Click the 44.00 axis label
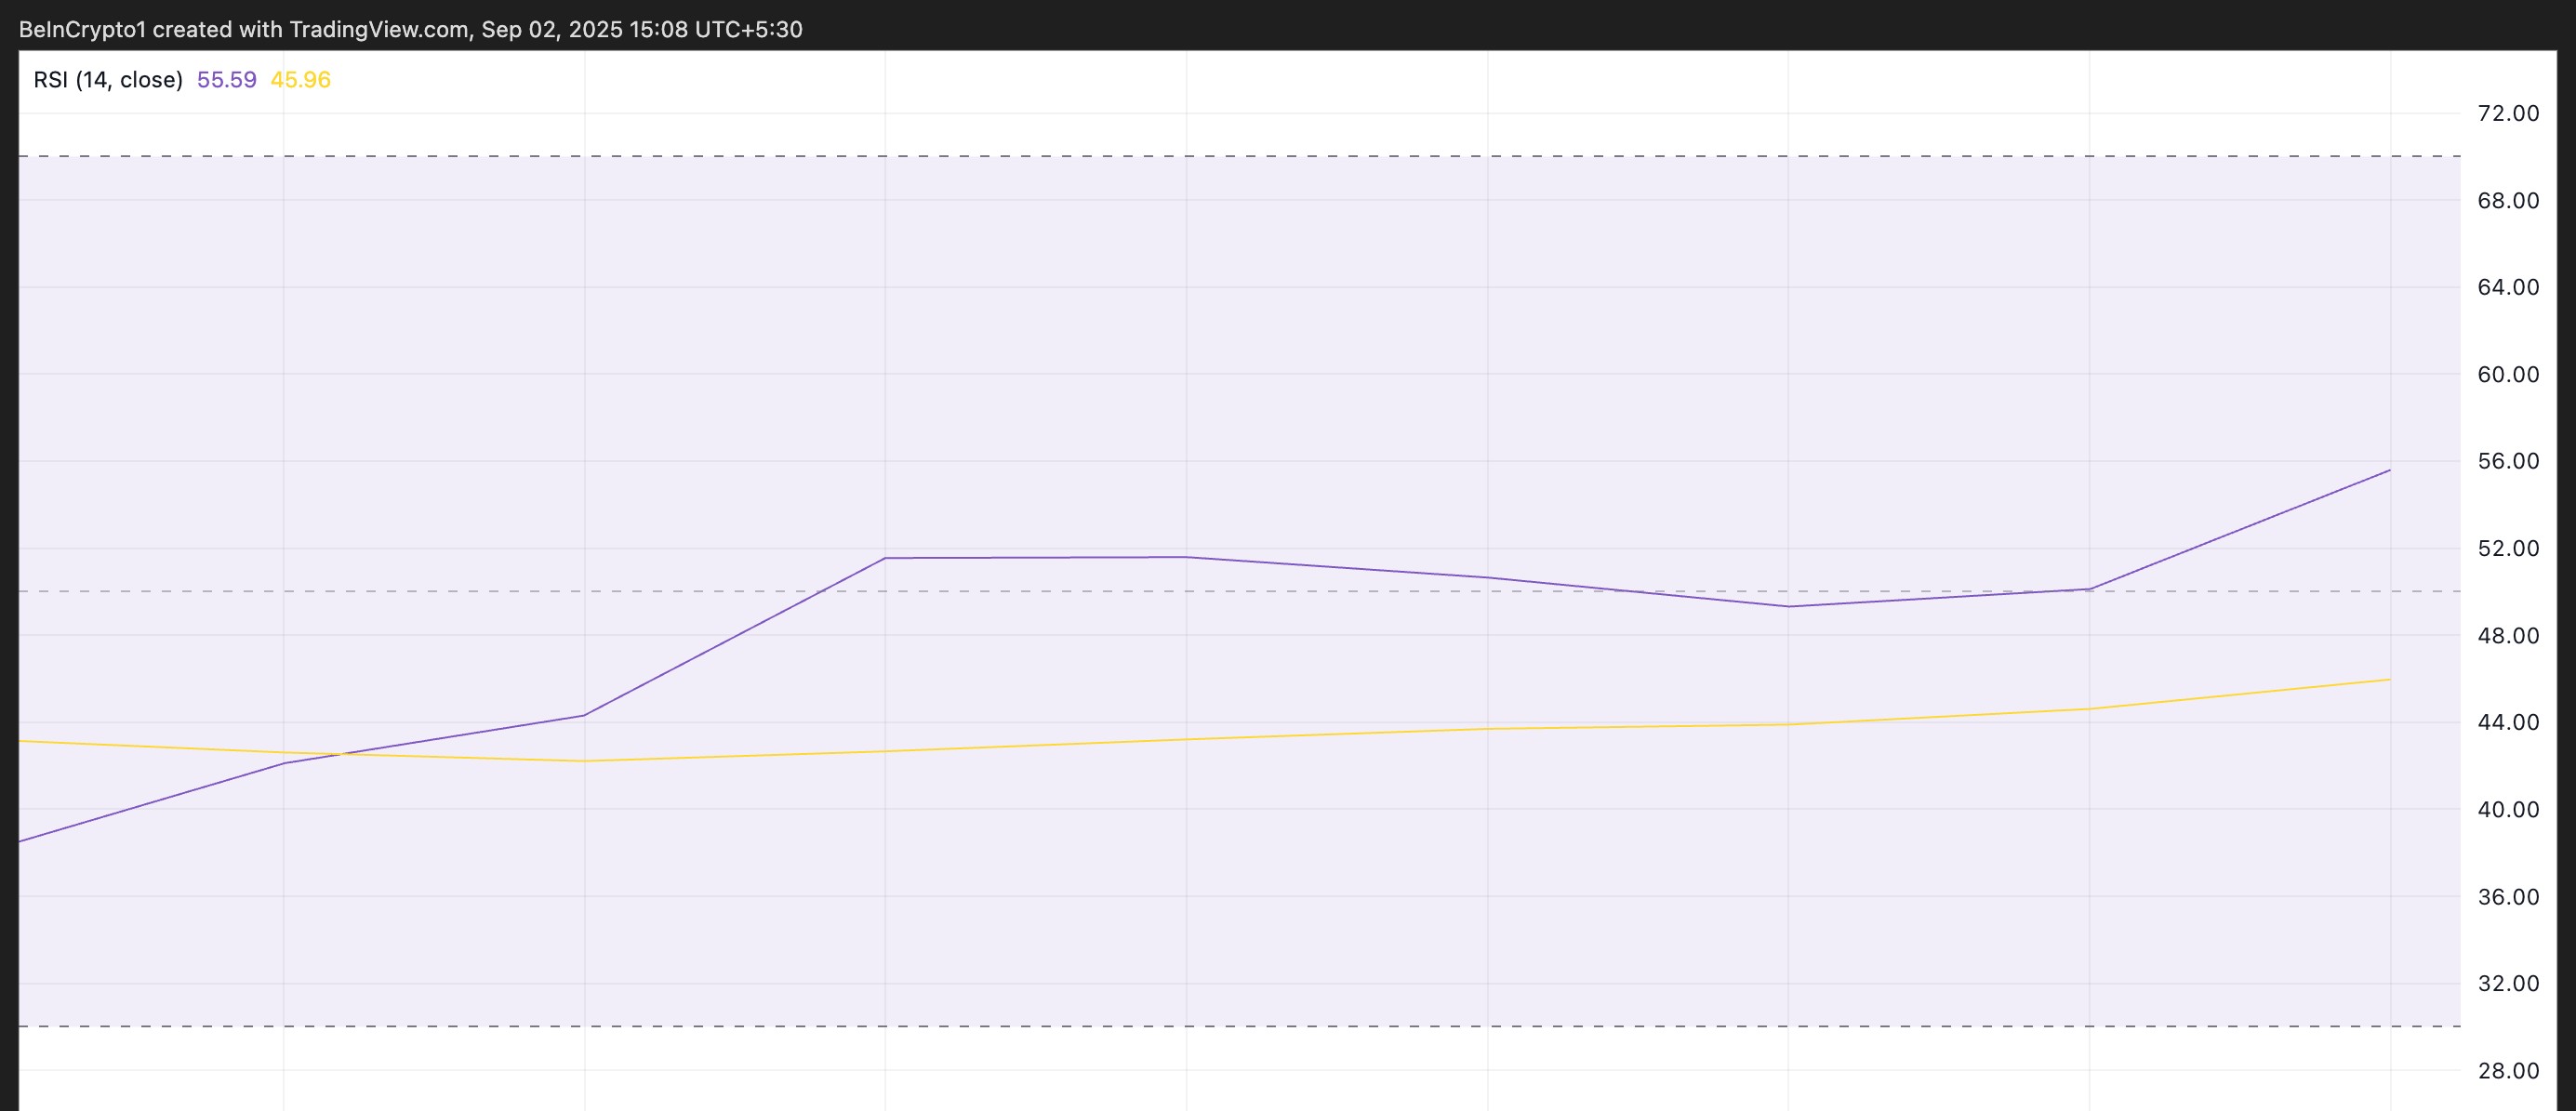 point(2508,722)
